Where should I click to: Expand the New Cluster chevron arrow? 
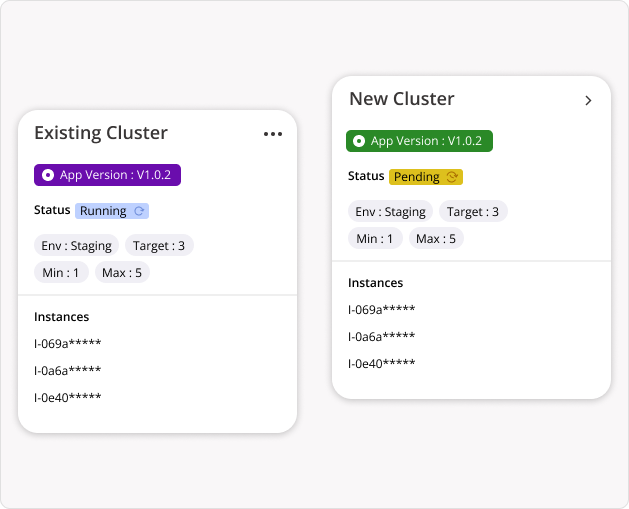588,100
